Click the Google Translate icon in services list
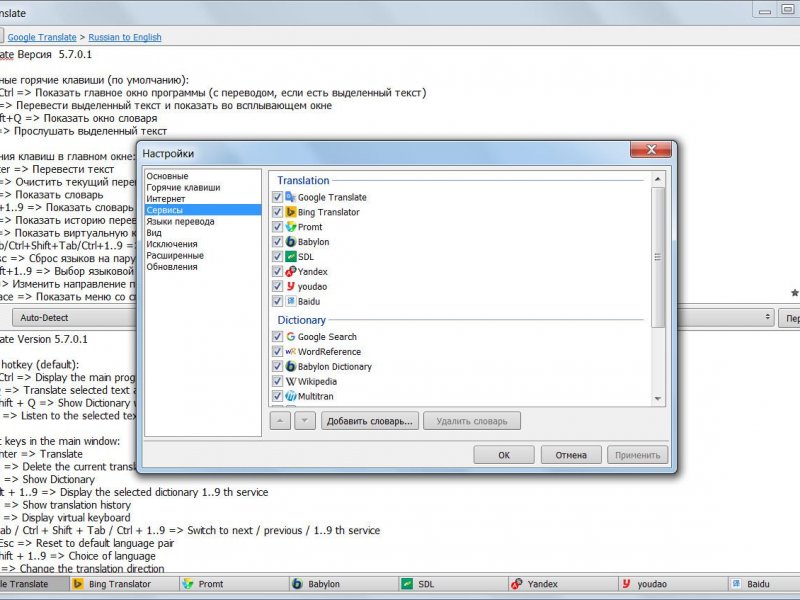The width and height of the screenshot is (800, 600). coord(291,197)
